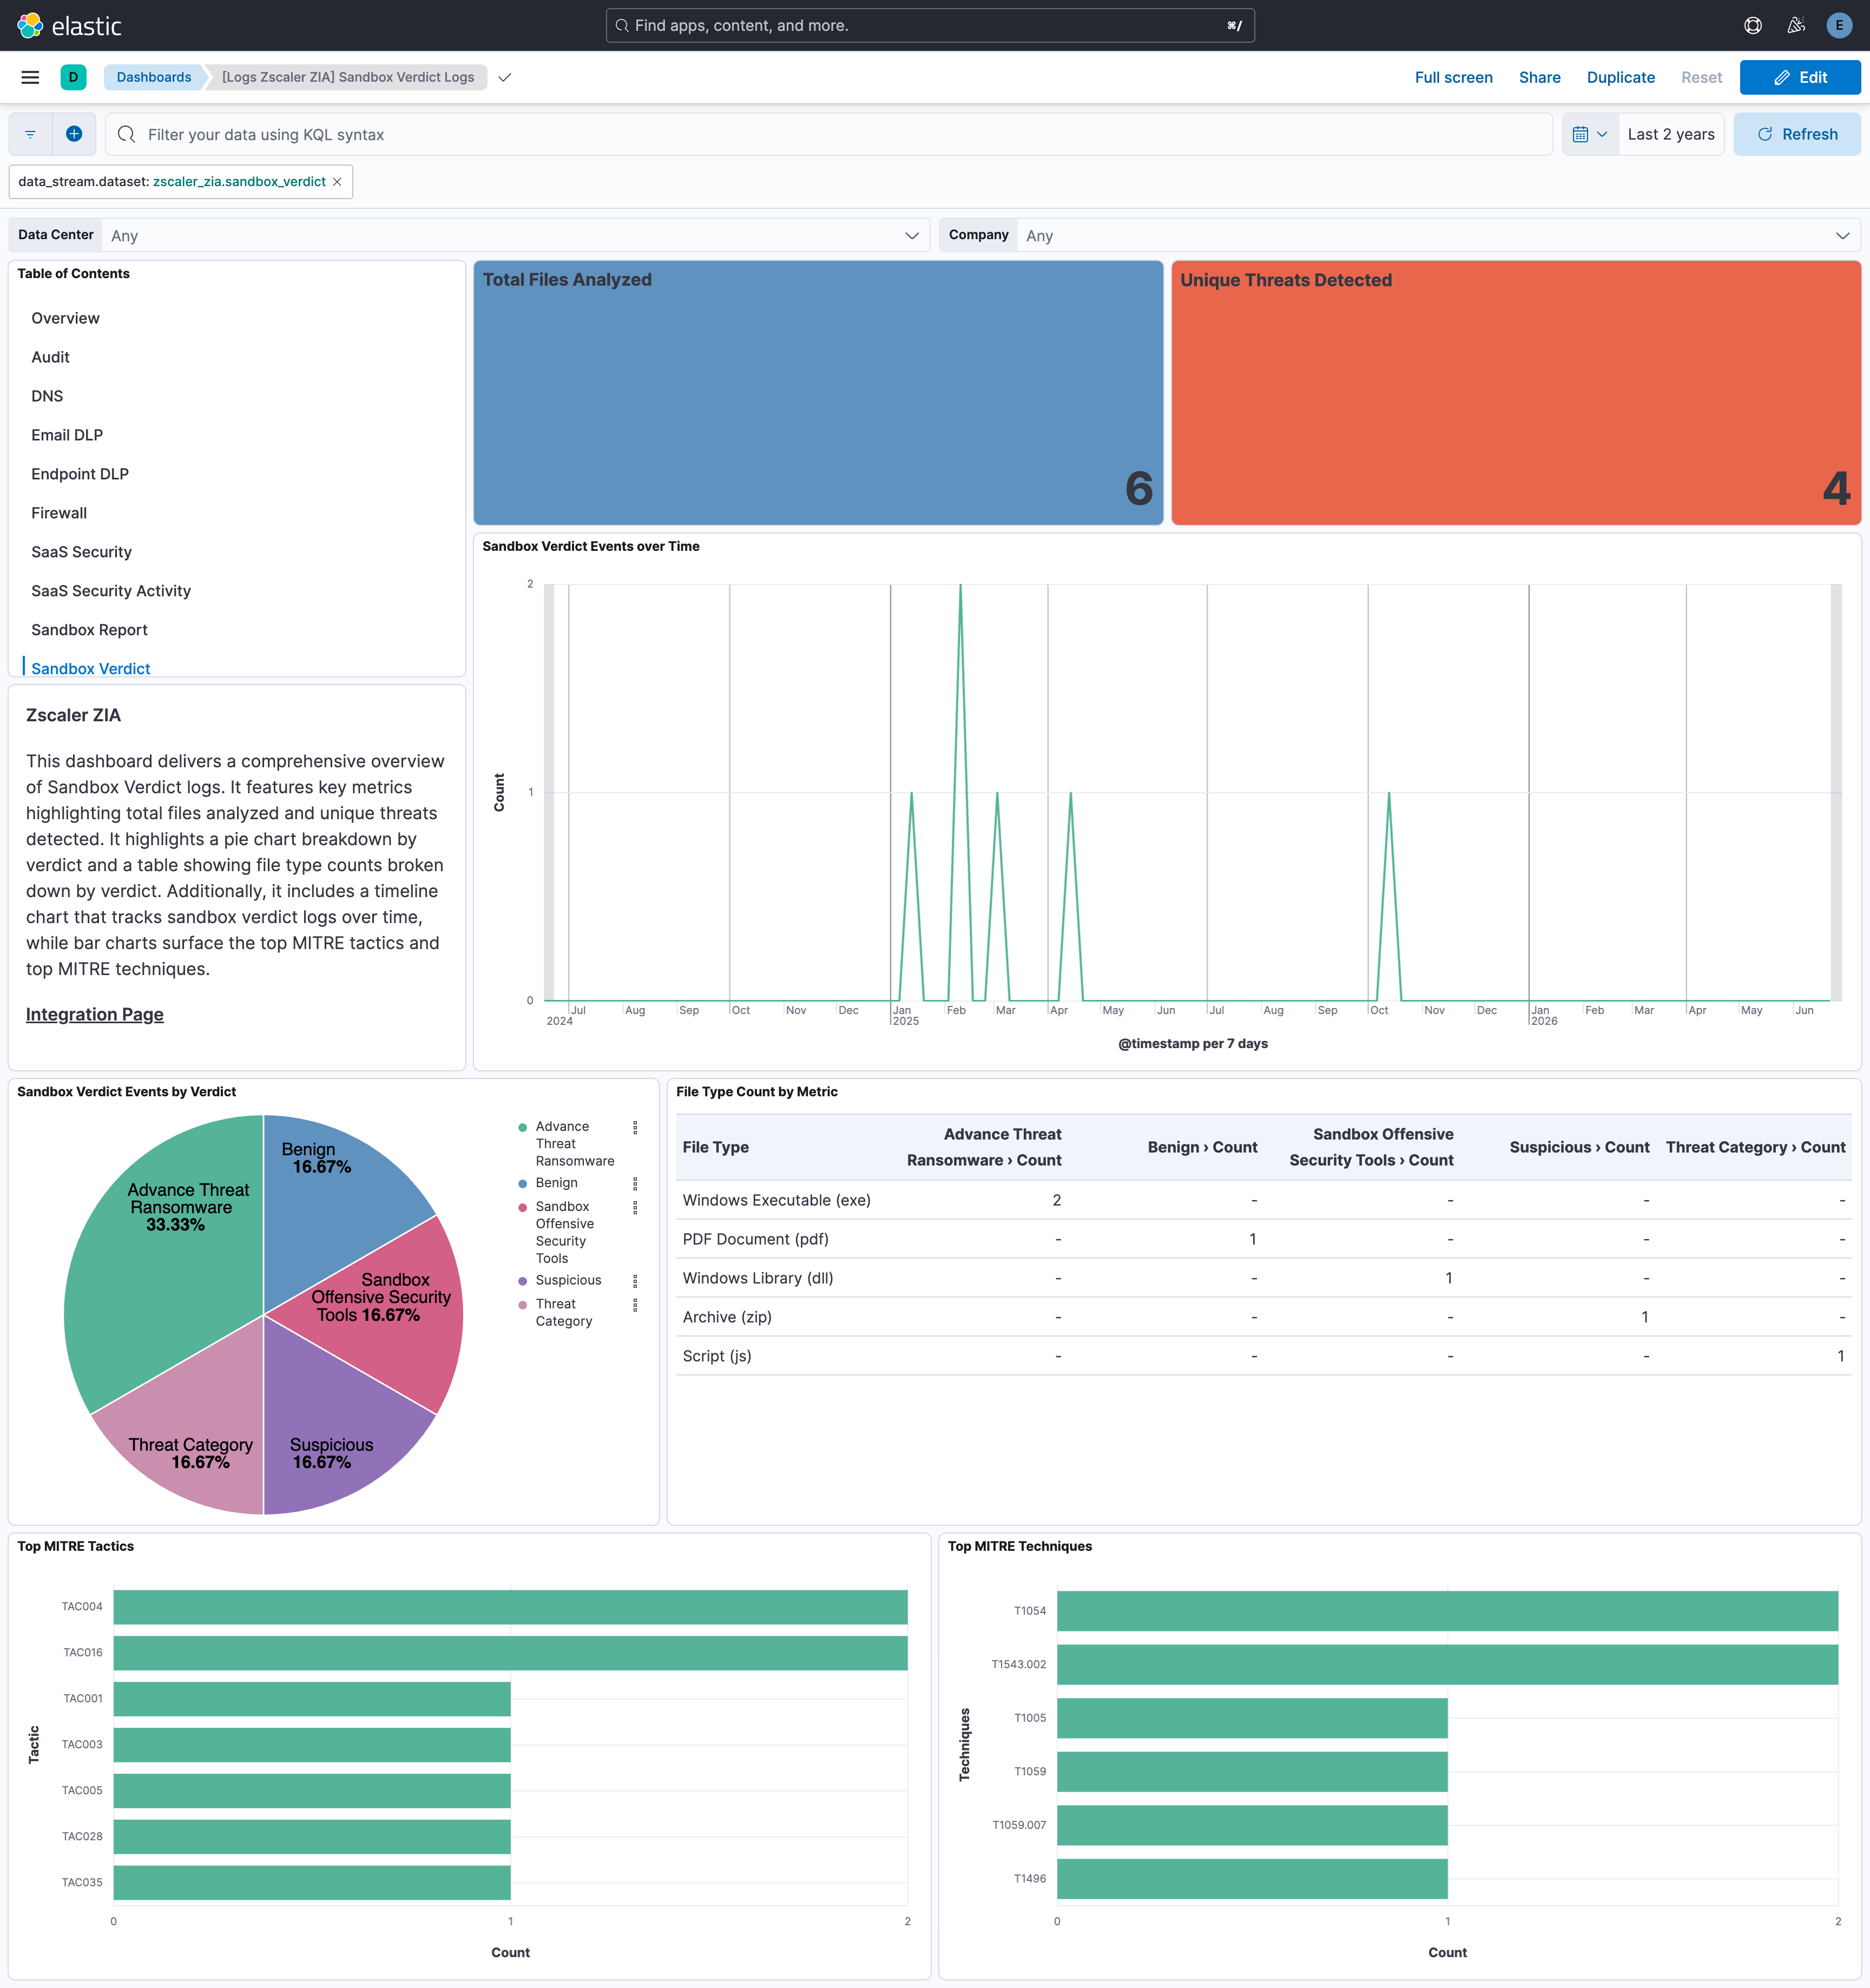Click the Total Files Analyzed metric panel
Image resolution: width=1870 pixels, height=1988 pixels.
818,393
